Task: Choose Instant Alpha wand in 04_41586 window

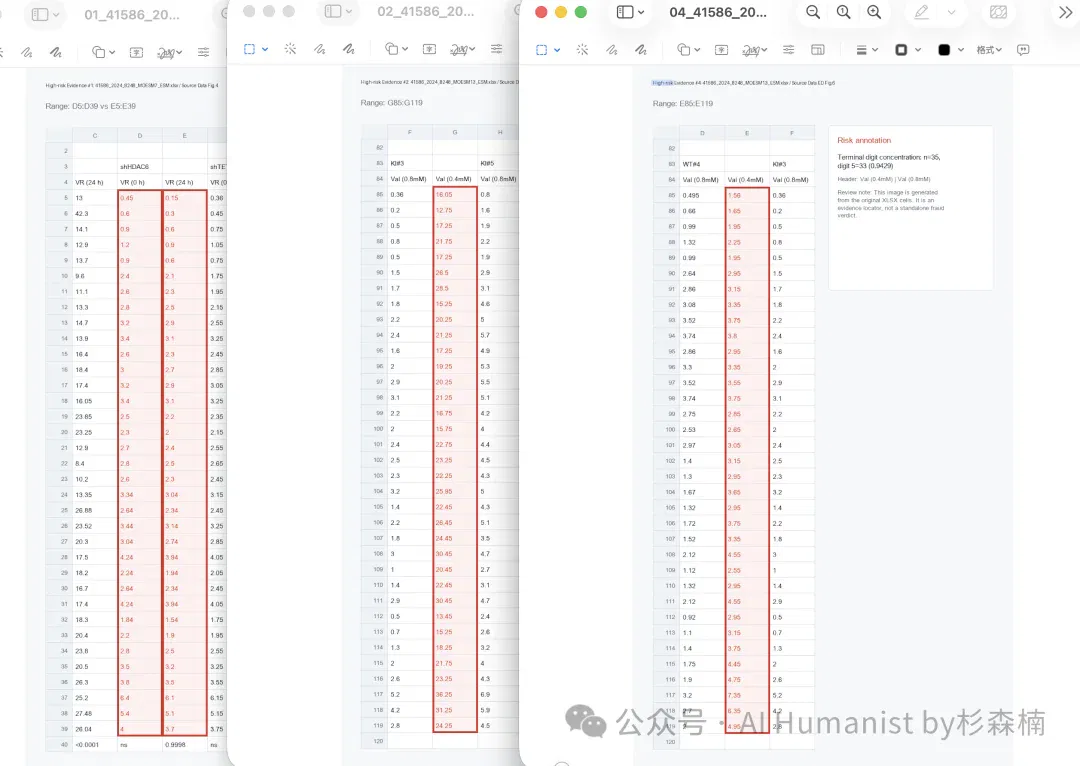Action: coord(583,50)
